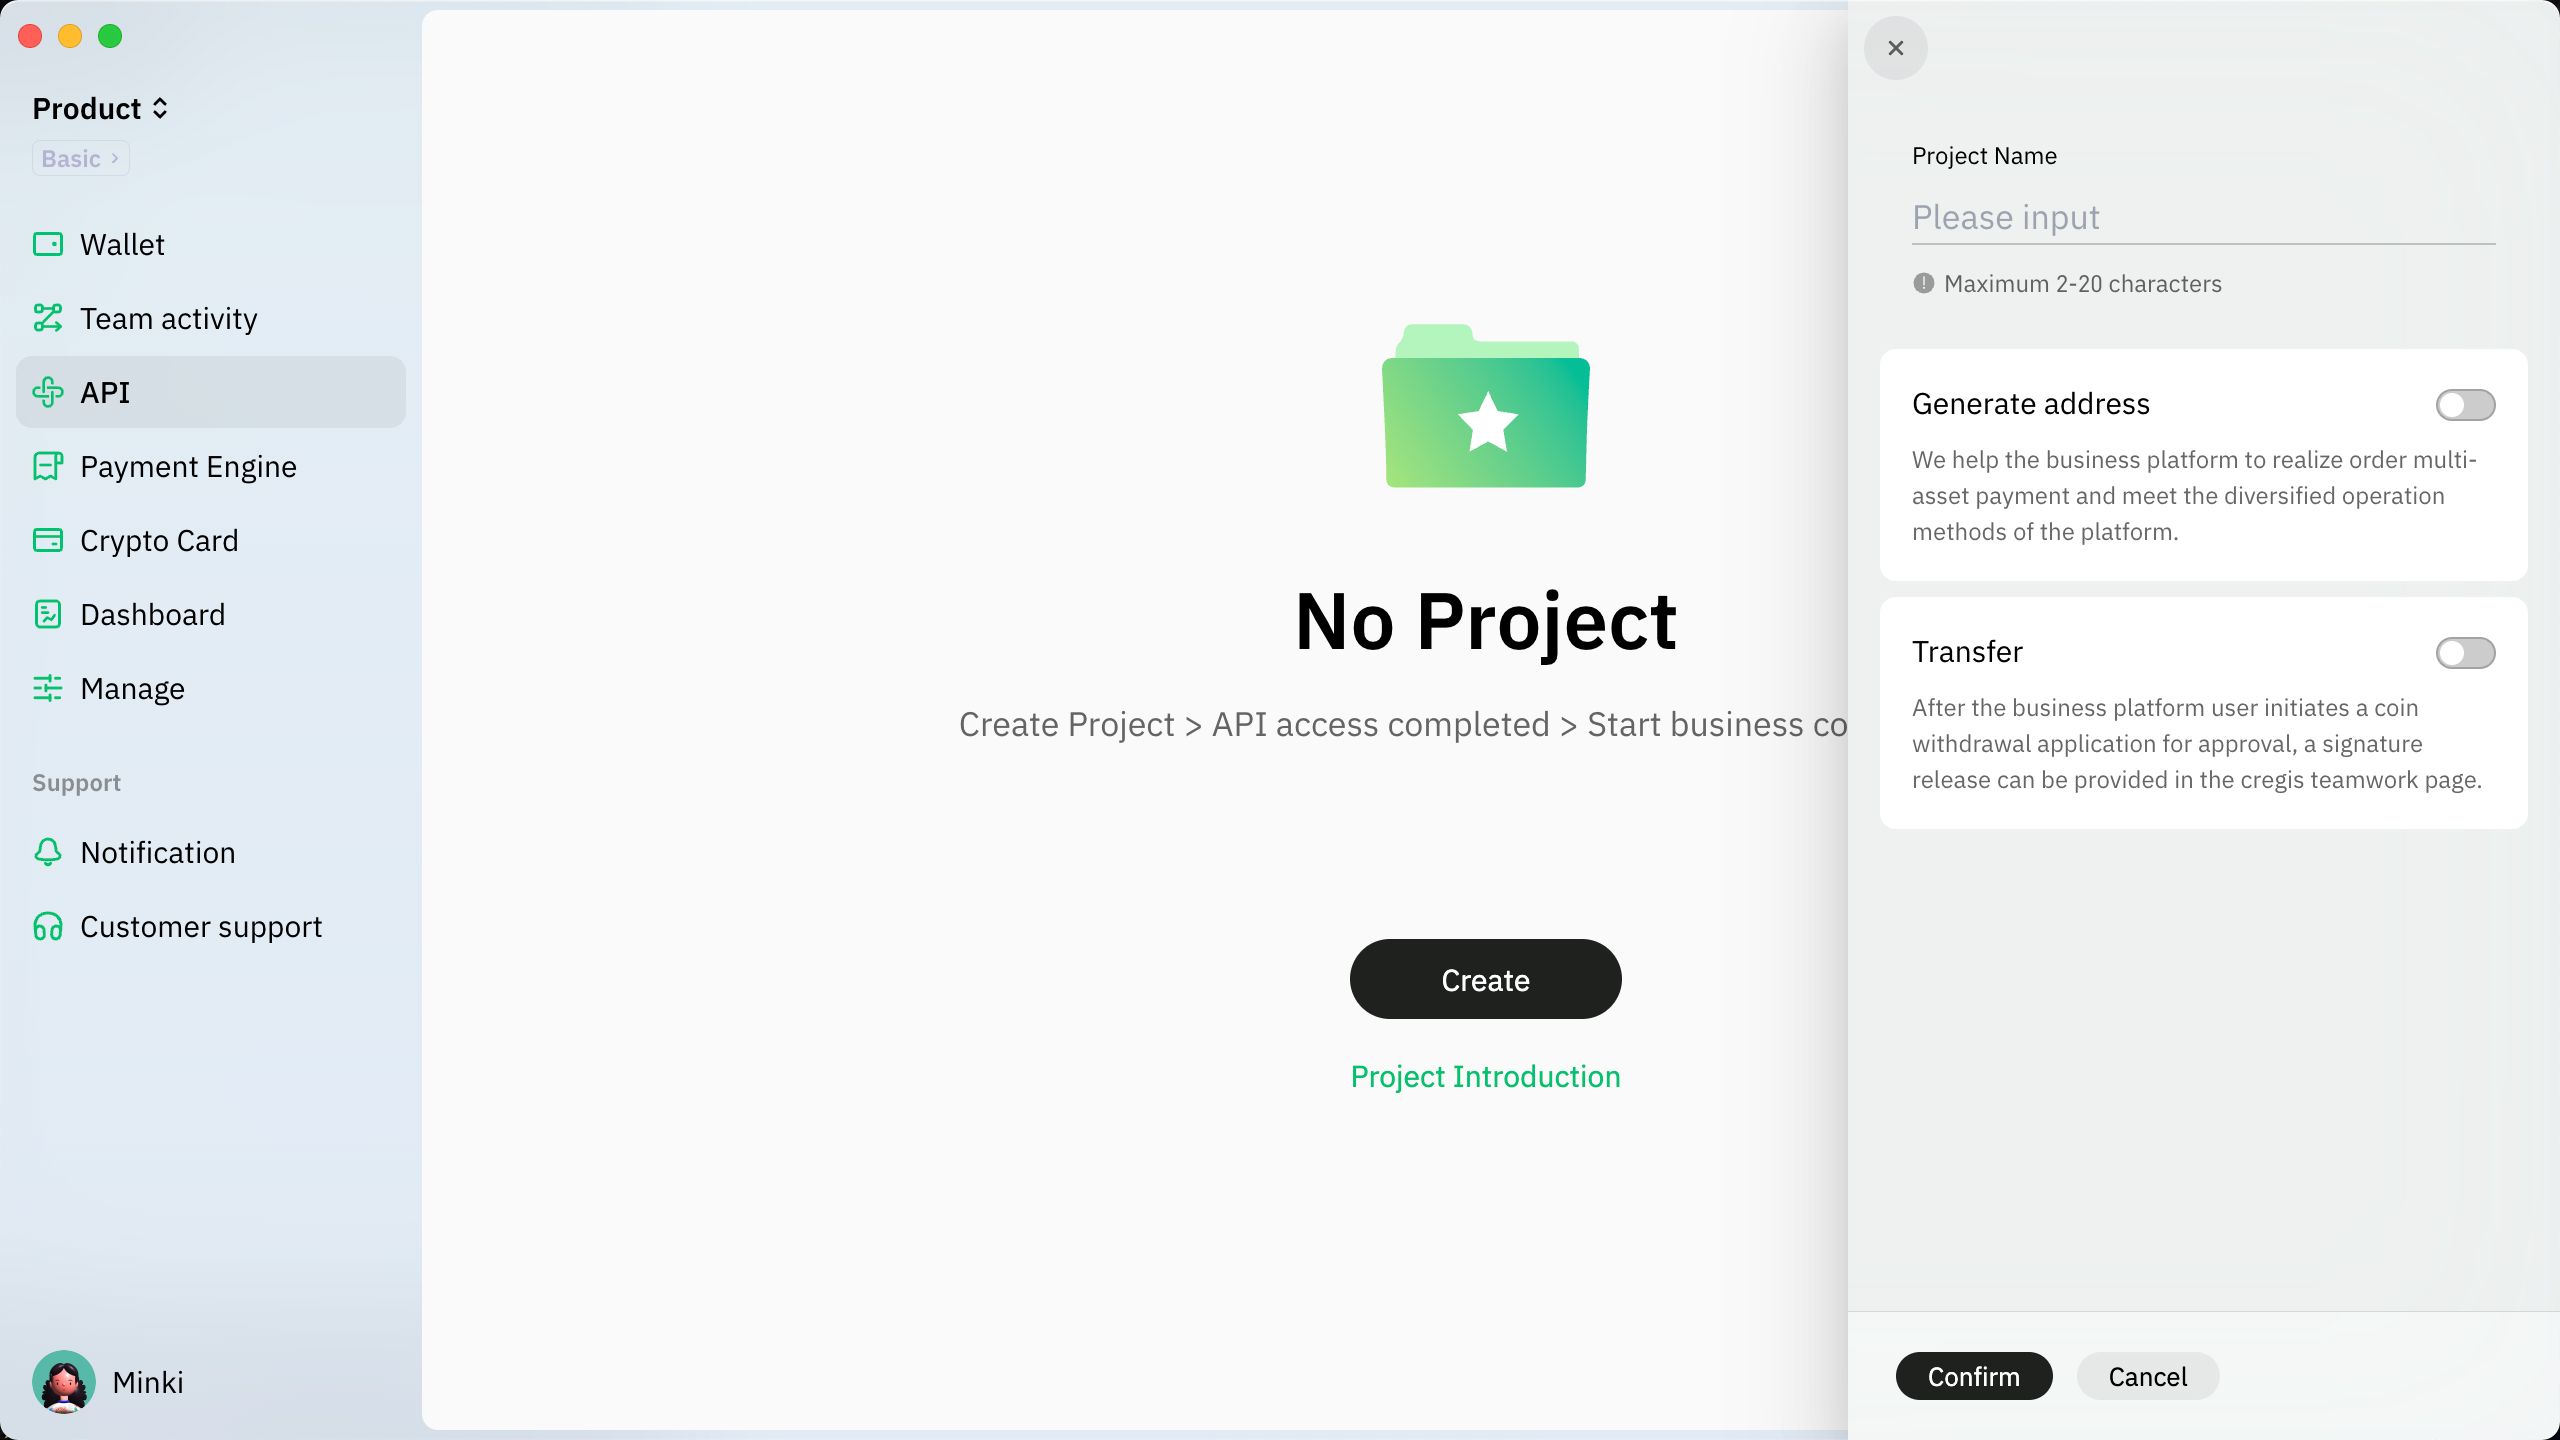Image resolution: width=2560 pixels, height=1440 pixels.
Task: Click the Team activity icon
Action: pos(48,318)
